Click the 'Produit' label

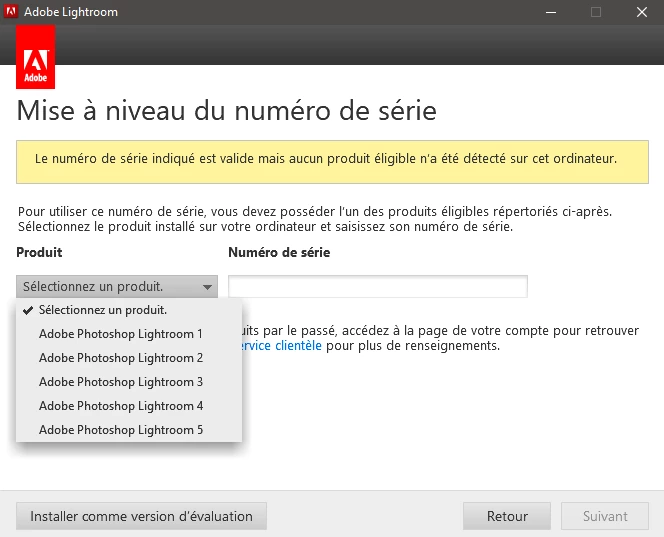pos(39,252)
